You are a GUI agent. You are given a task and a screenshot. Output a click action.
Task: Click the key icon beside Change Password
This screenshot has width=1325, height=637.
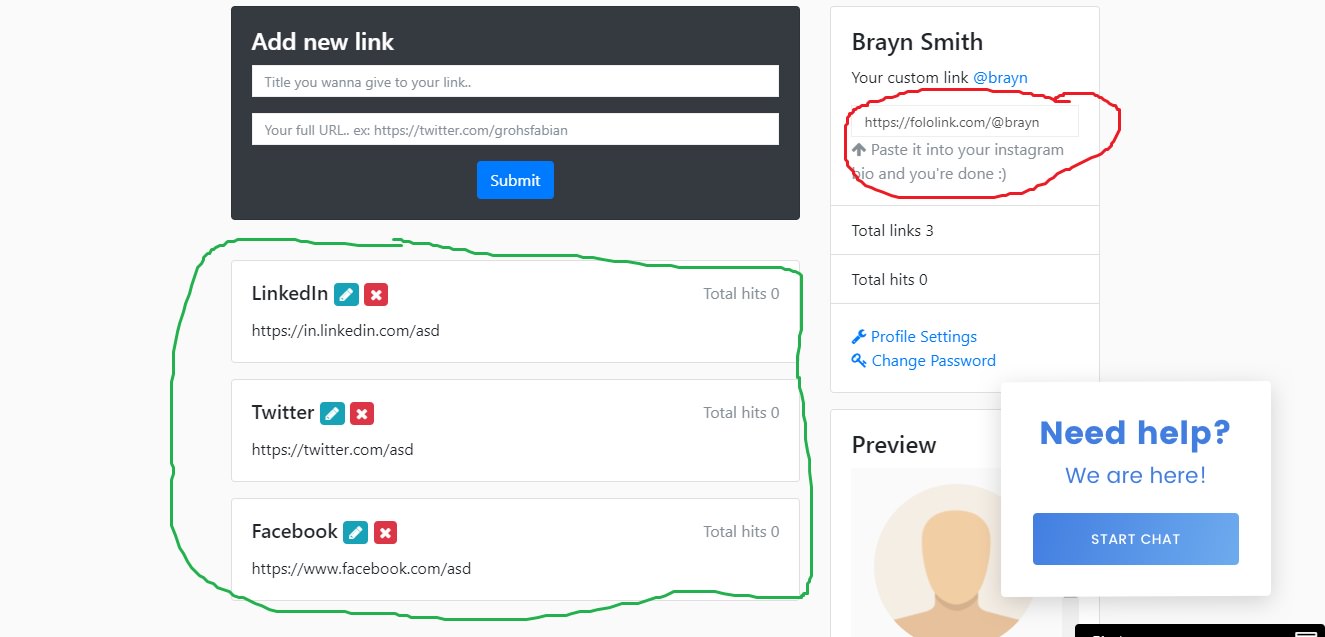tap(859, 361)
